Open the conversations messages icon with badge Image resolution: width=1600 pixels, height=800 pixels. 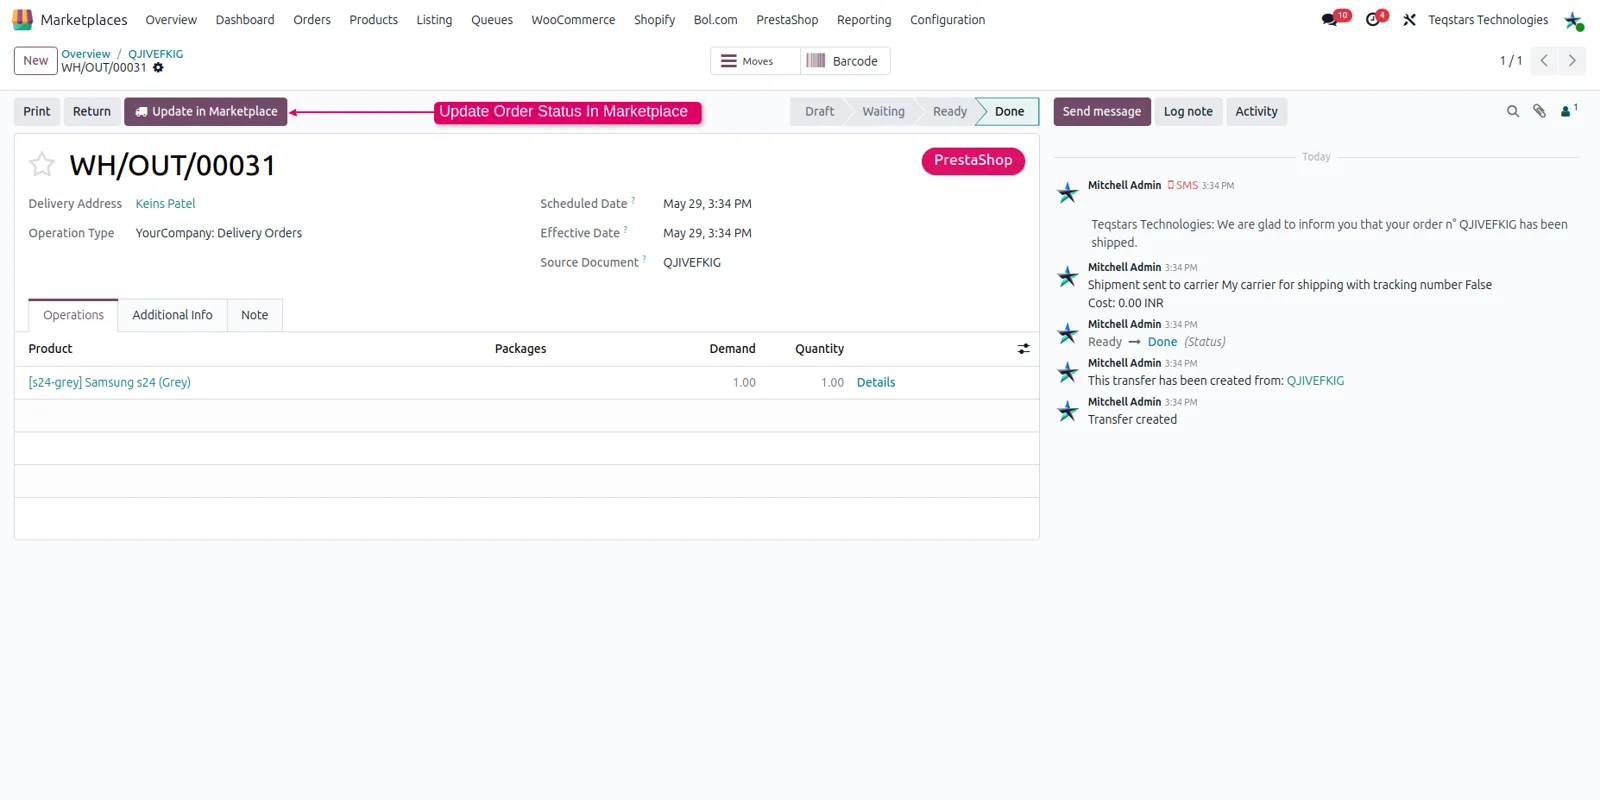[x=1330, y=19]
